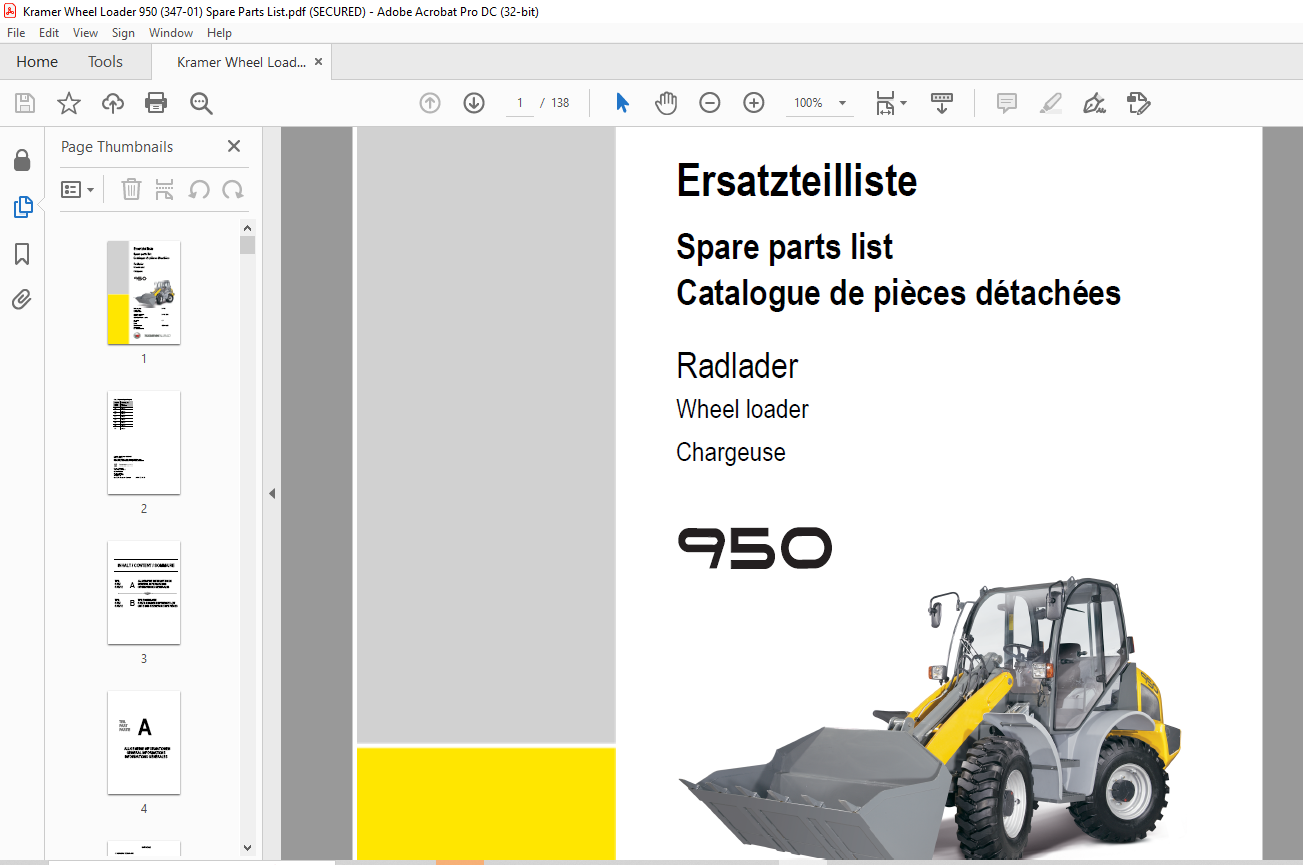Toggle Page Thumbnails sidebar icon
The image size is (1303, 865).
tap(22, 207)
